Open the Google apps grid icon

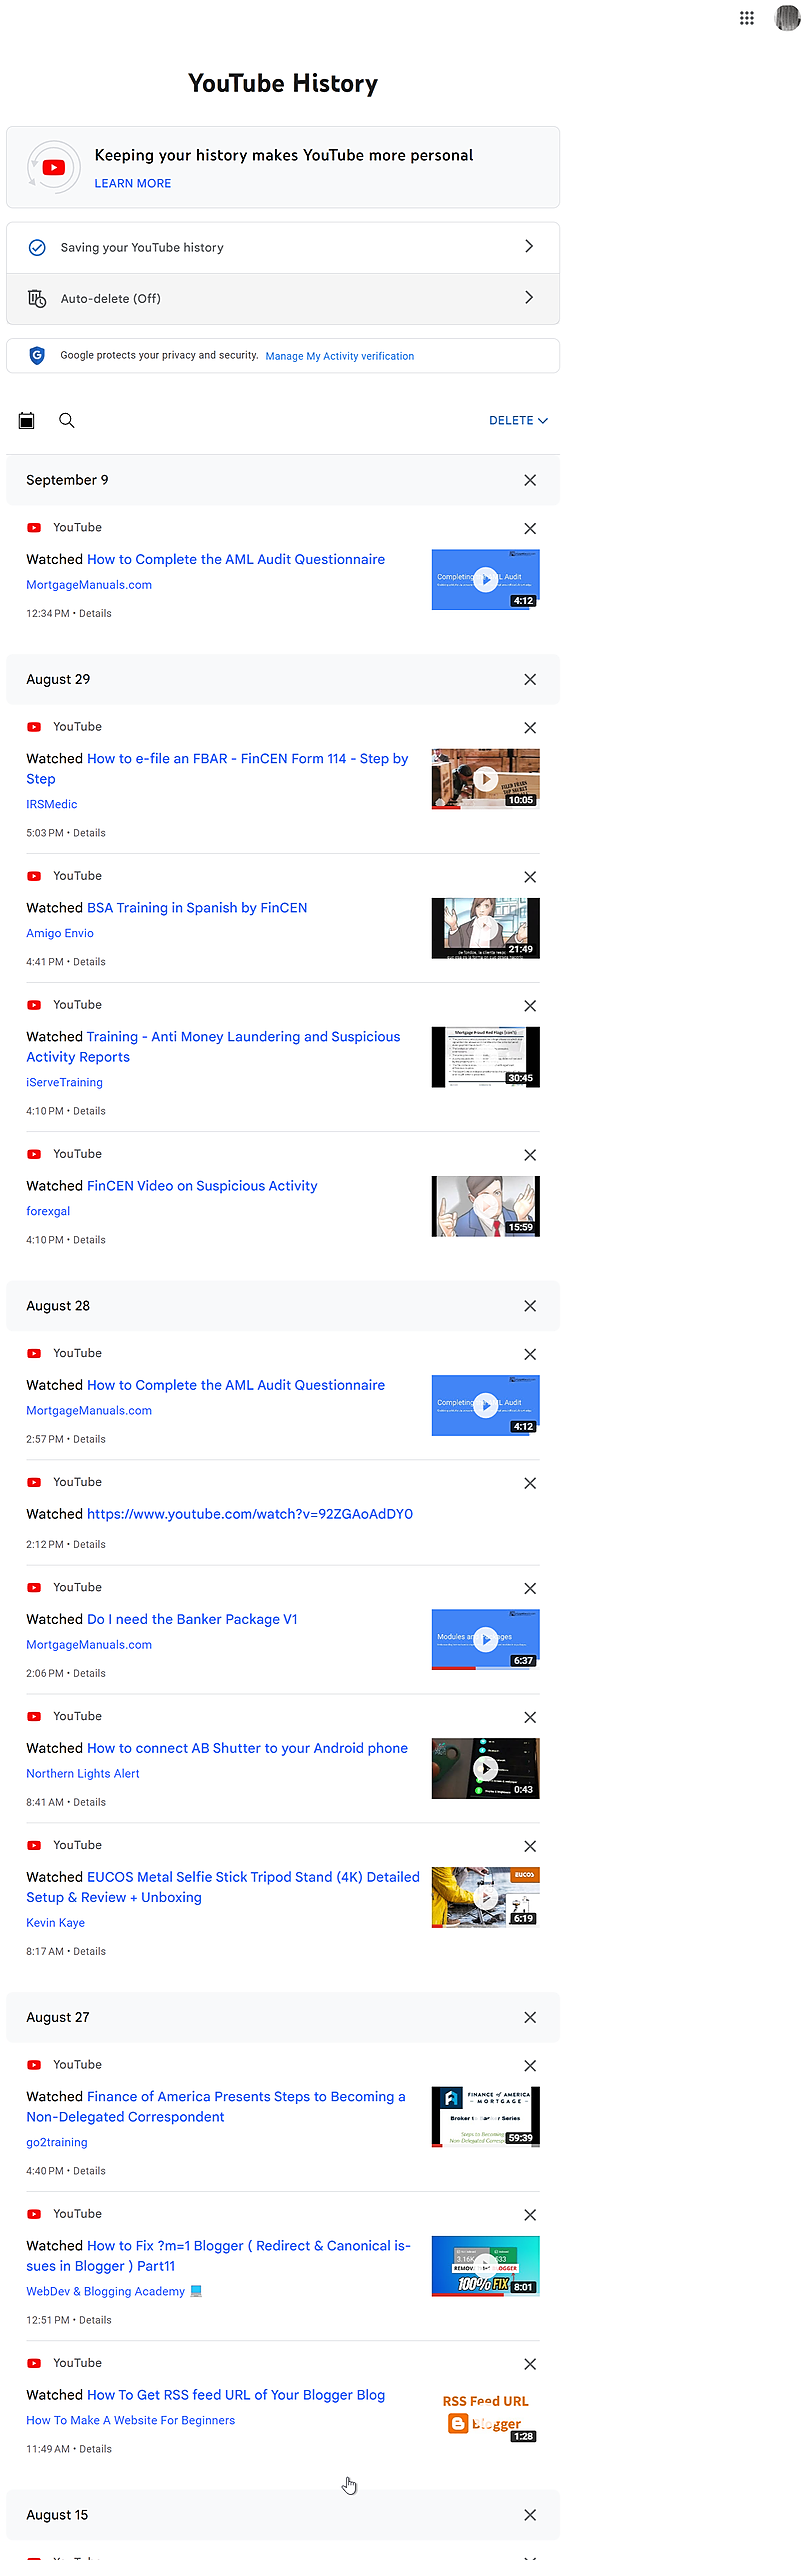tap(746, 18)
